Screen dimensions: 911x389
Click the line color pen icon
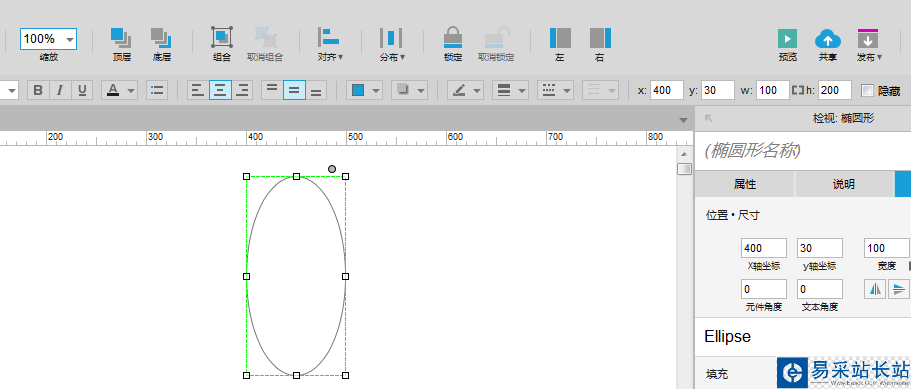click(459, 90)
